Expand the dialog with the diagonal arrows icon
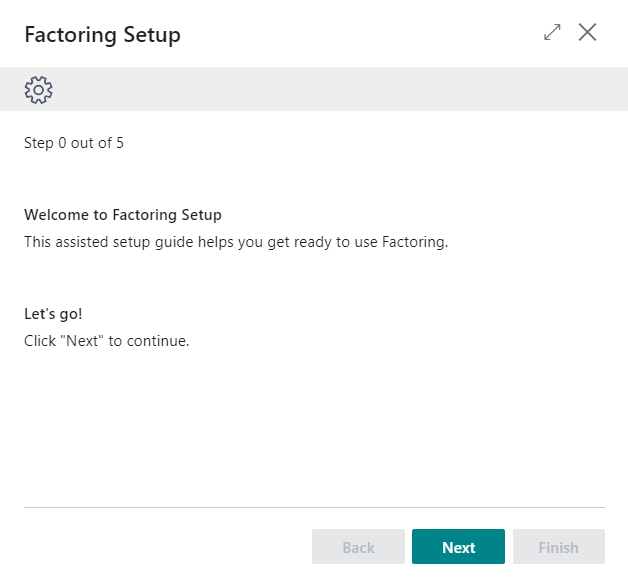 tap(552, 32)
